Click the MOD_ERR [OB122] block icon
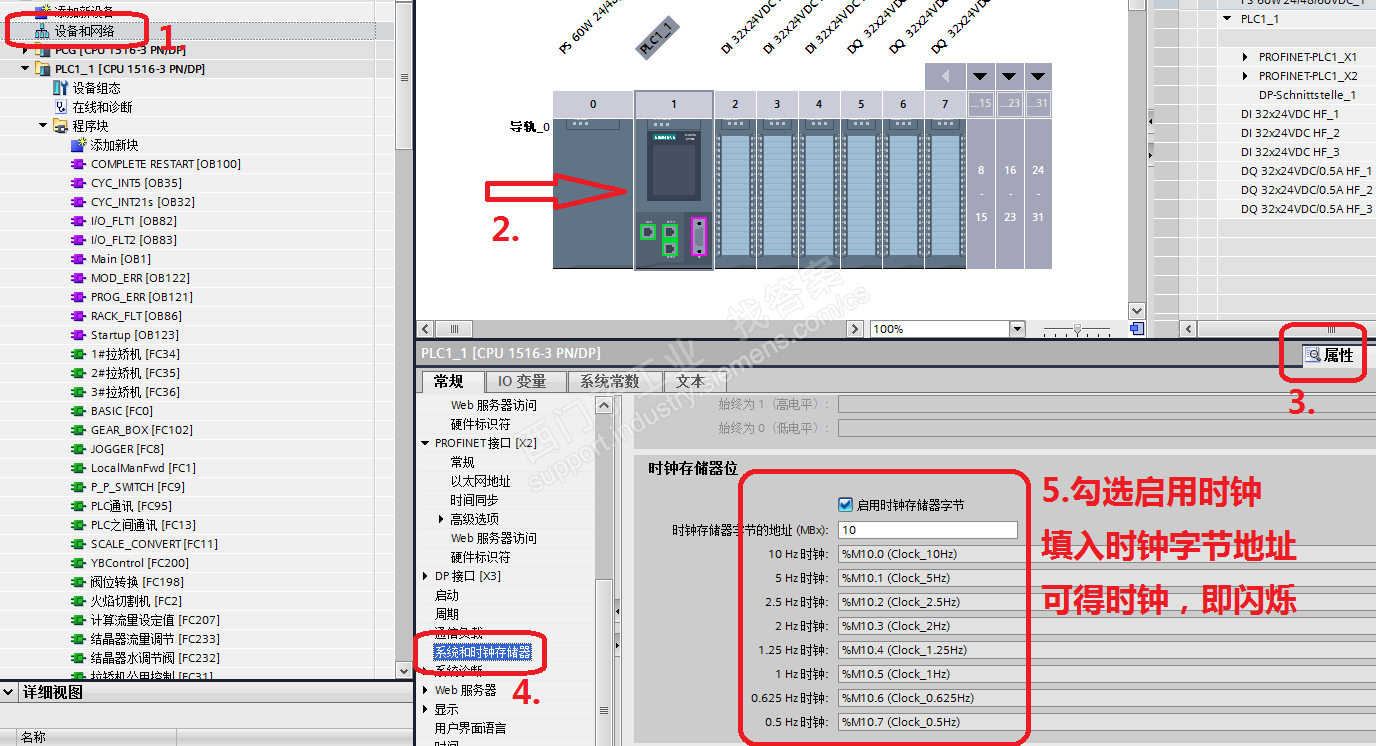This screenshot has height=746, width=1376. (78, 278)
